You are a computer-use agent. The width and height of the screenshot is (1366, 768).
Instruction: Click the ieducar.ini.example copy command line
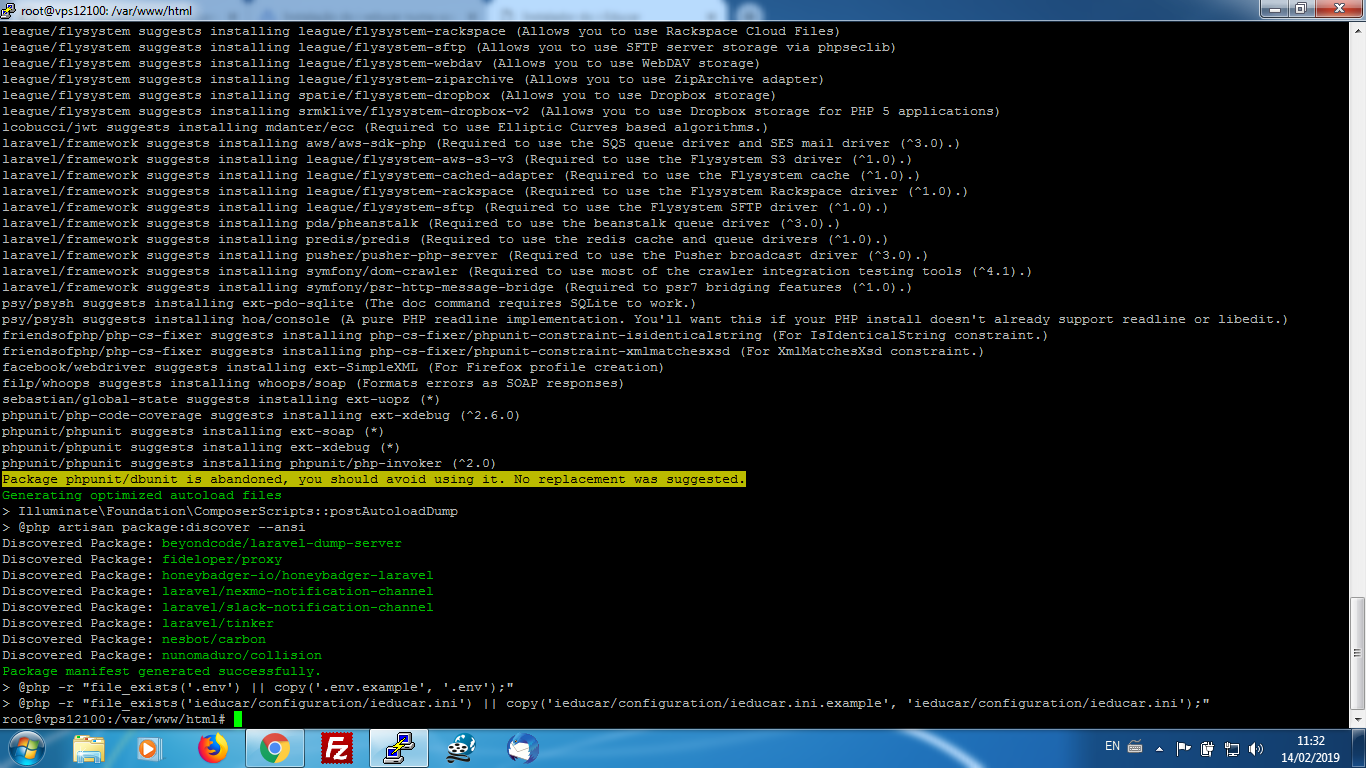point(606,703)
